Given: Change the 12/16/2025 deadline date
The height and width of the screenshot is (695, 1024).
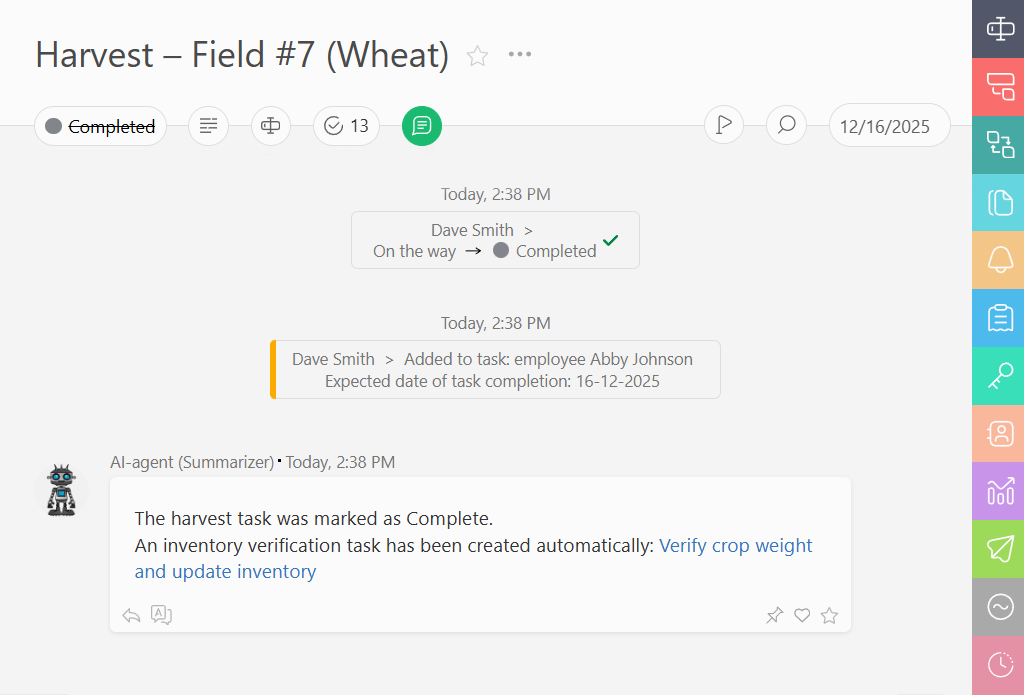Looking at the screenshot, I should point(889,125).
